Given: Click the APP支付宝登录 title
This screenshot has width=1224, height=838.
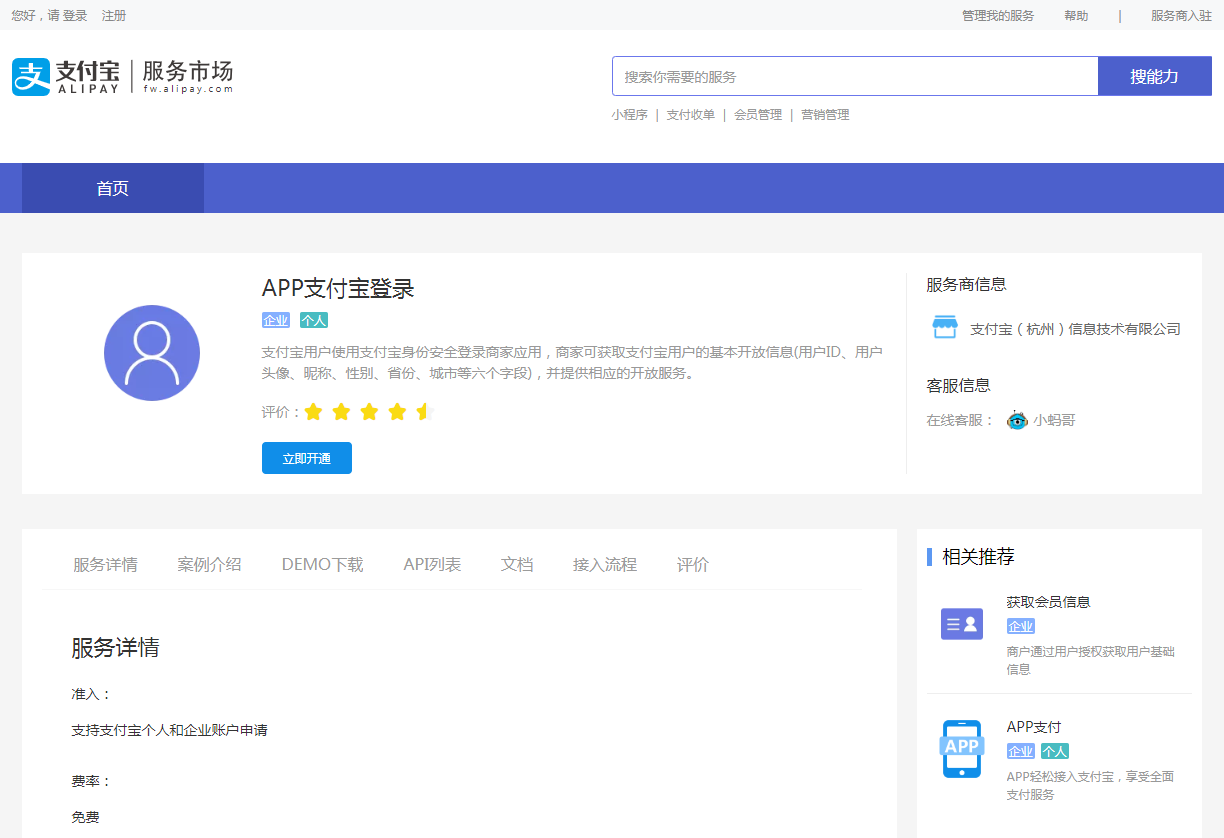Looking at the screenshot, I should 338,288.
